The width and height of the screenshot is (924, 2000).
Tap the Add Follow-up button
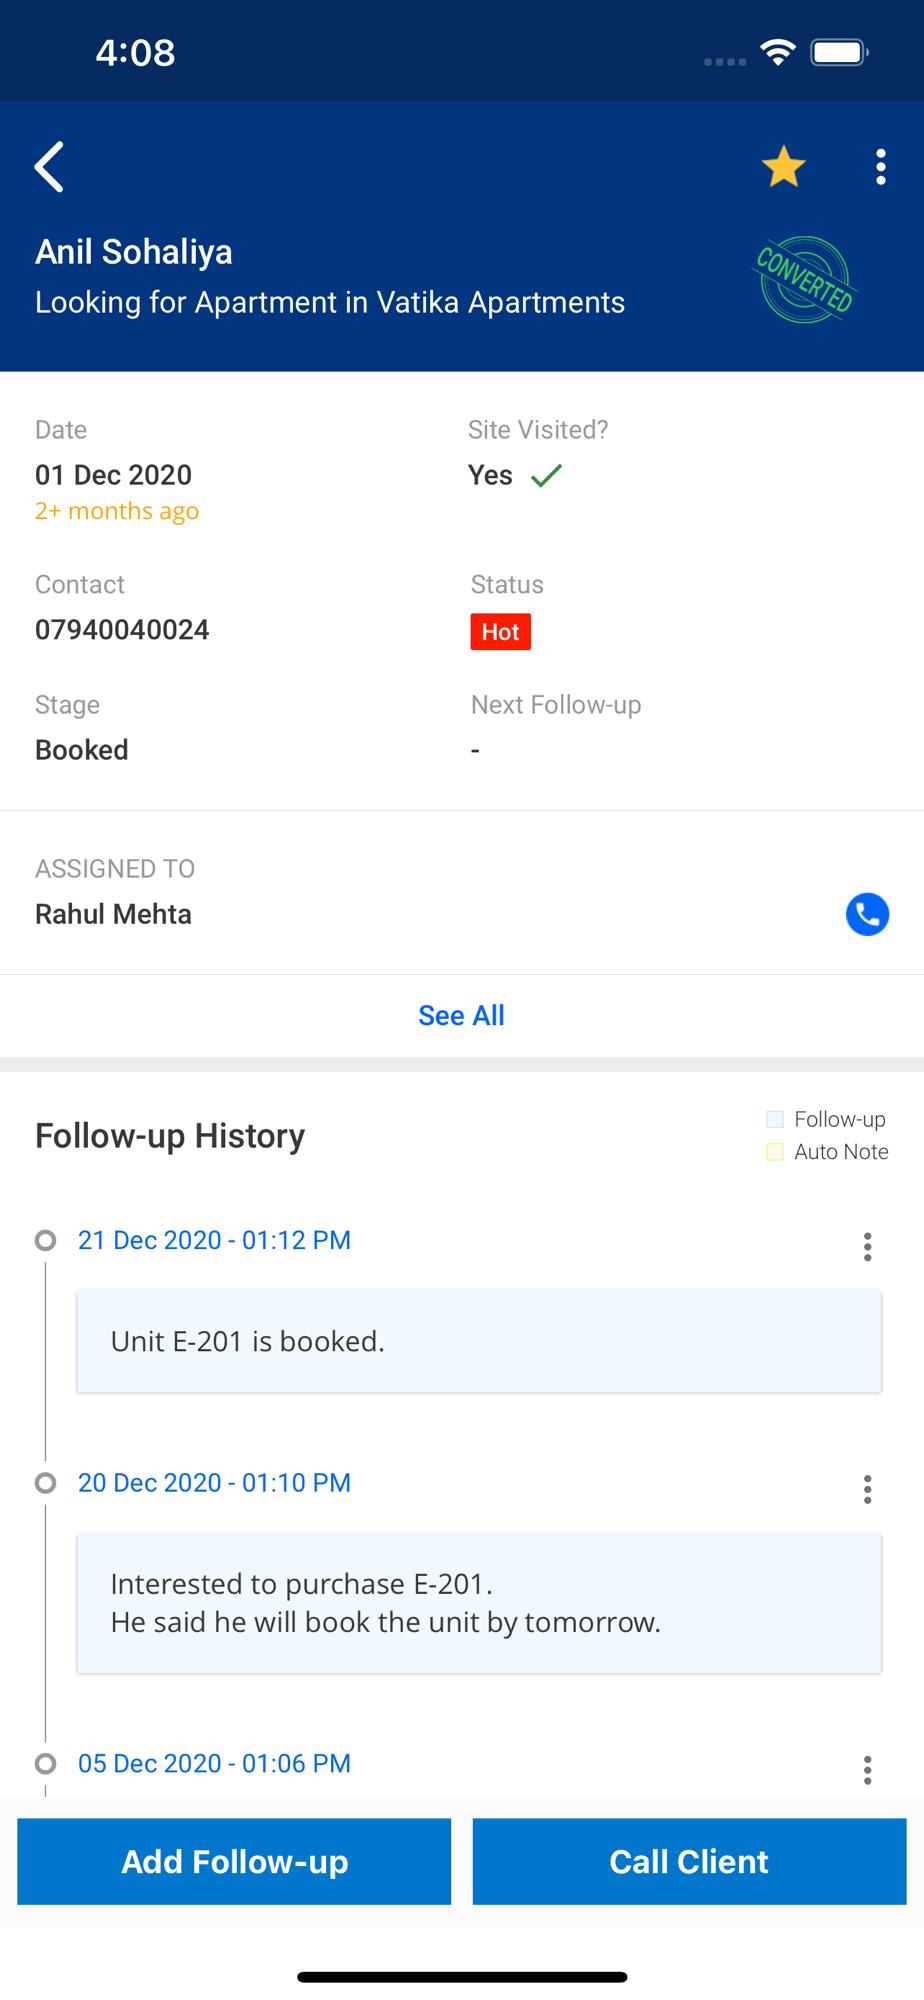[234, 1861]
